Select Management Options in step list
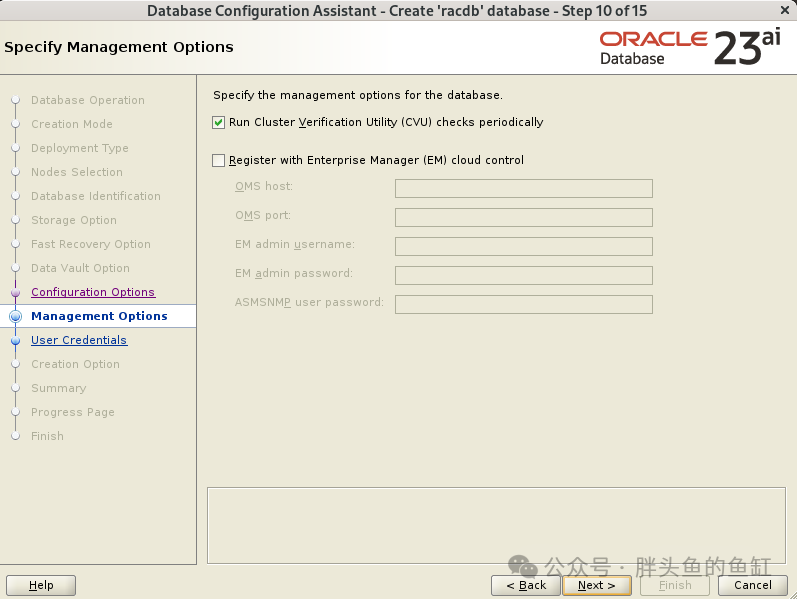 (99, 316)
